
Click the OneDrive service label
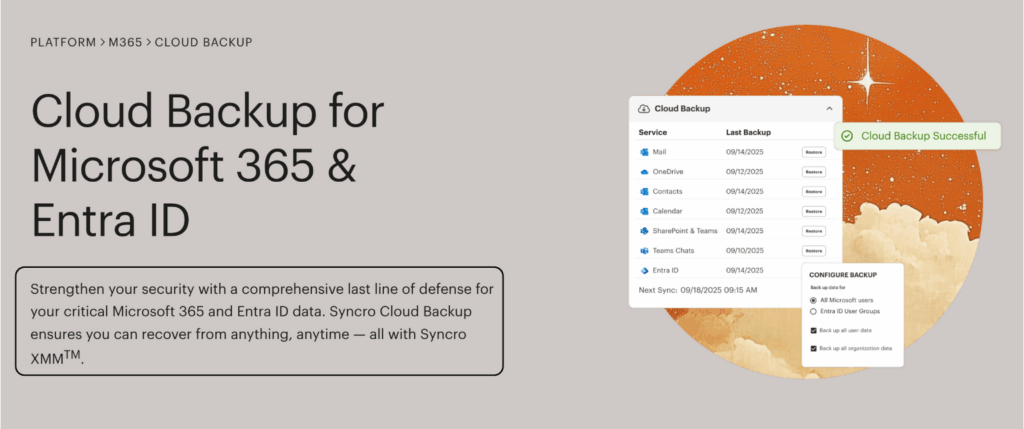click(x=667, y=172)
